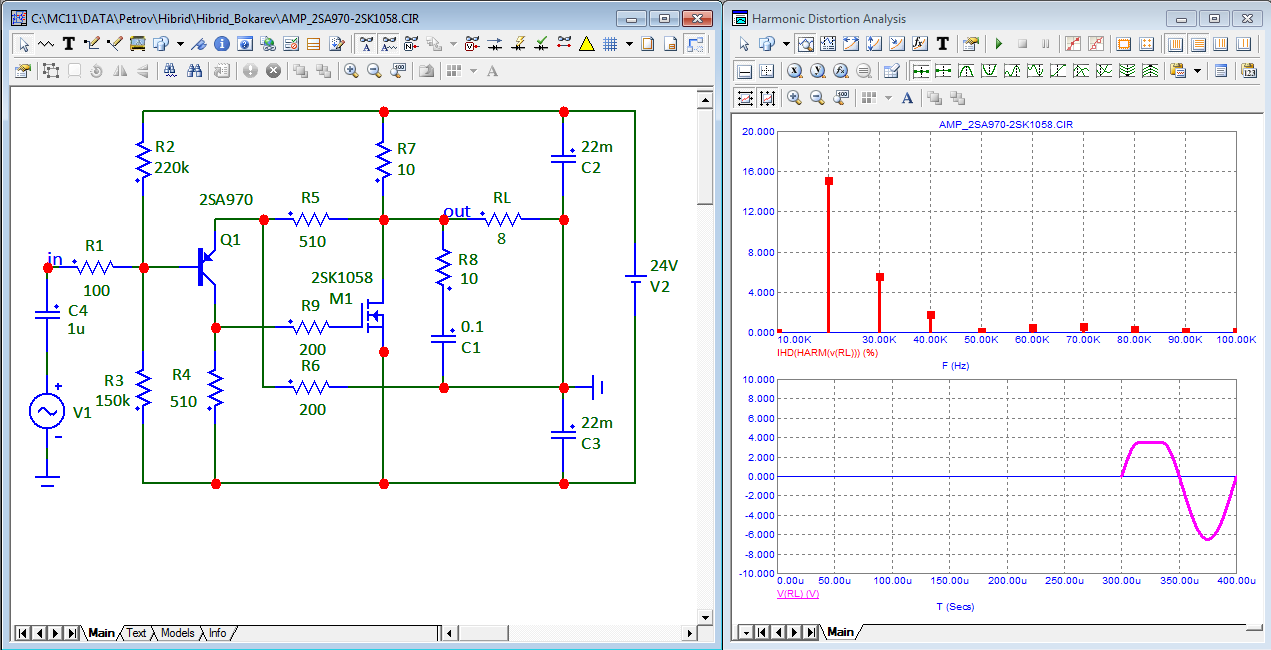Click the yellow triangle warning icon

[x=587, y=44]
